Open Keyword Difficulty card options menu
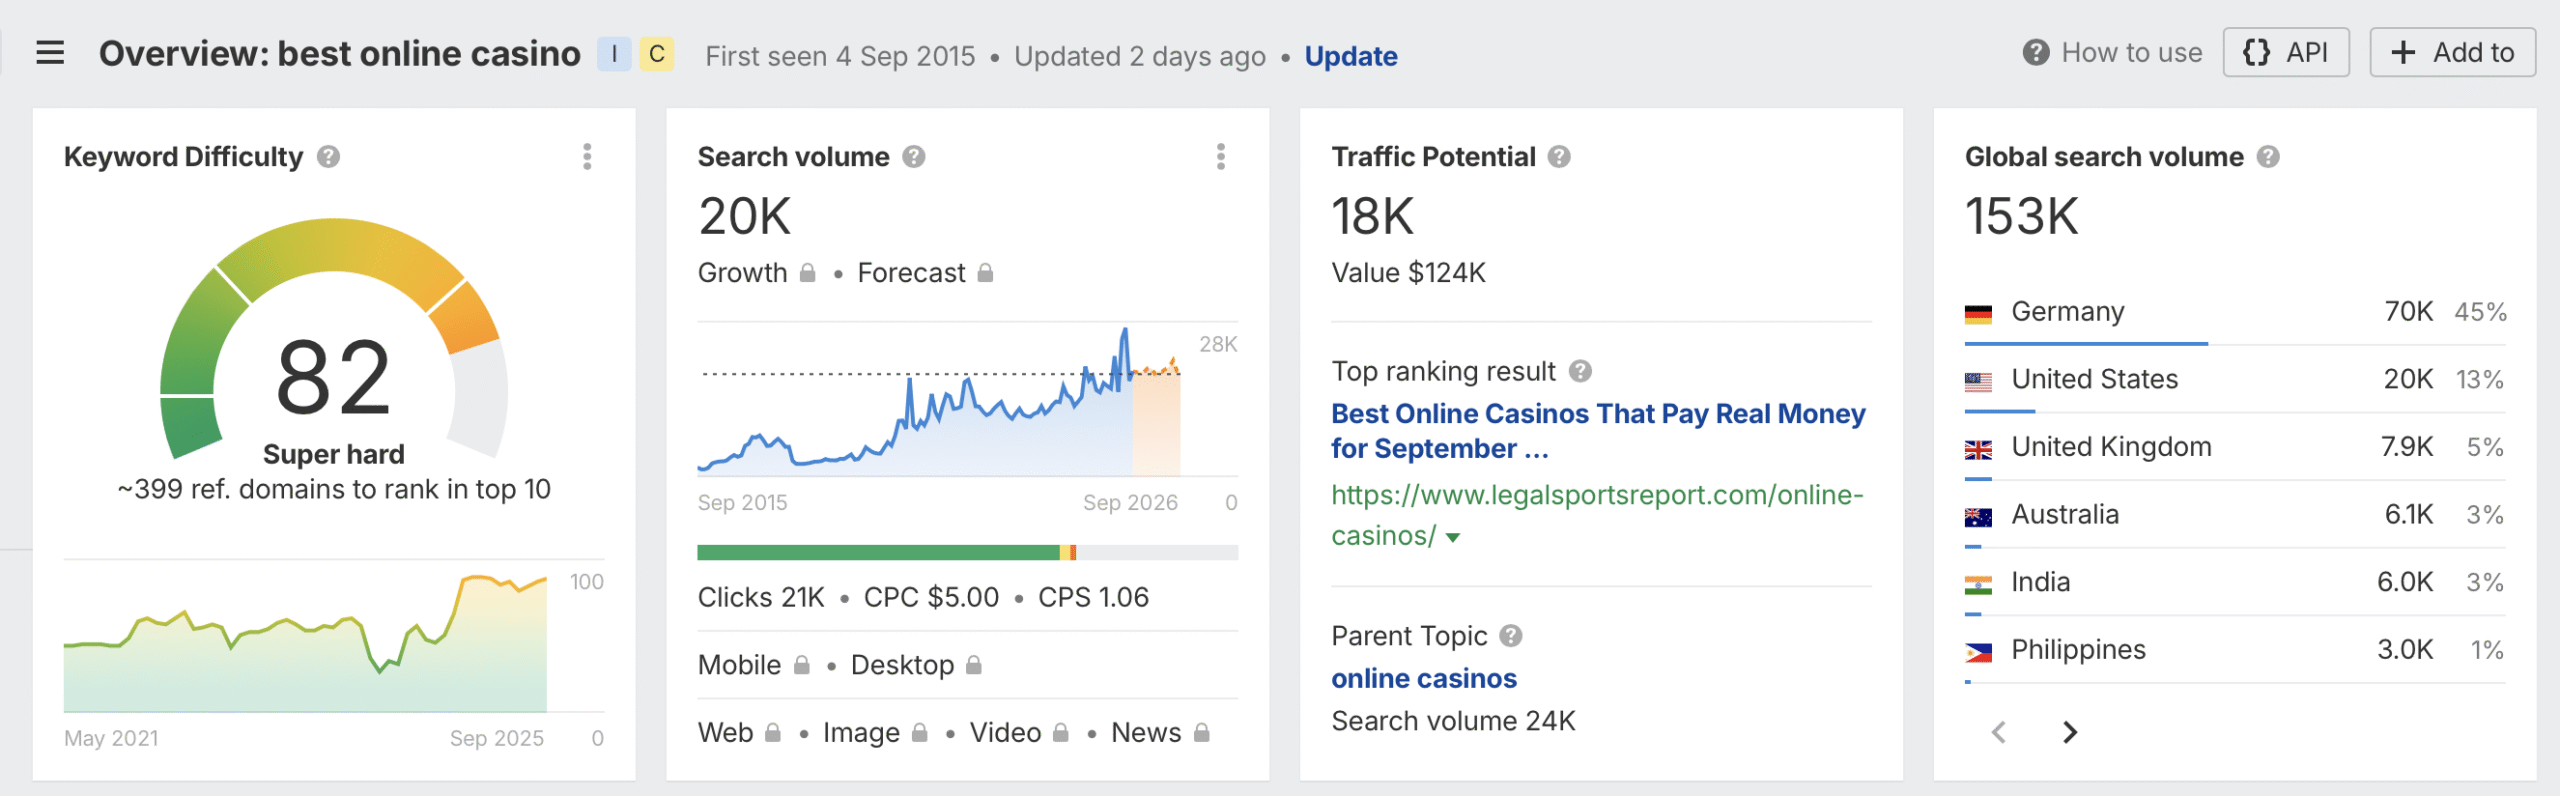 point(587,157)
